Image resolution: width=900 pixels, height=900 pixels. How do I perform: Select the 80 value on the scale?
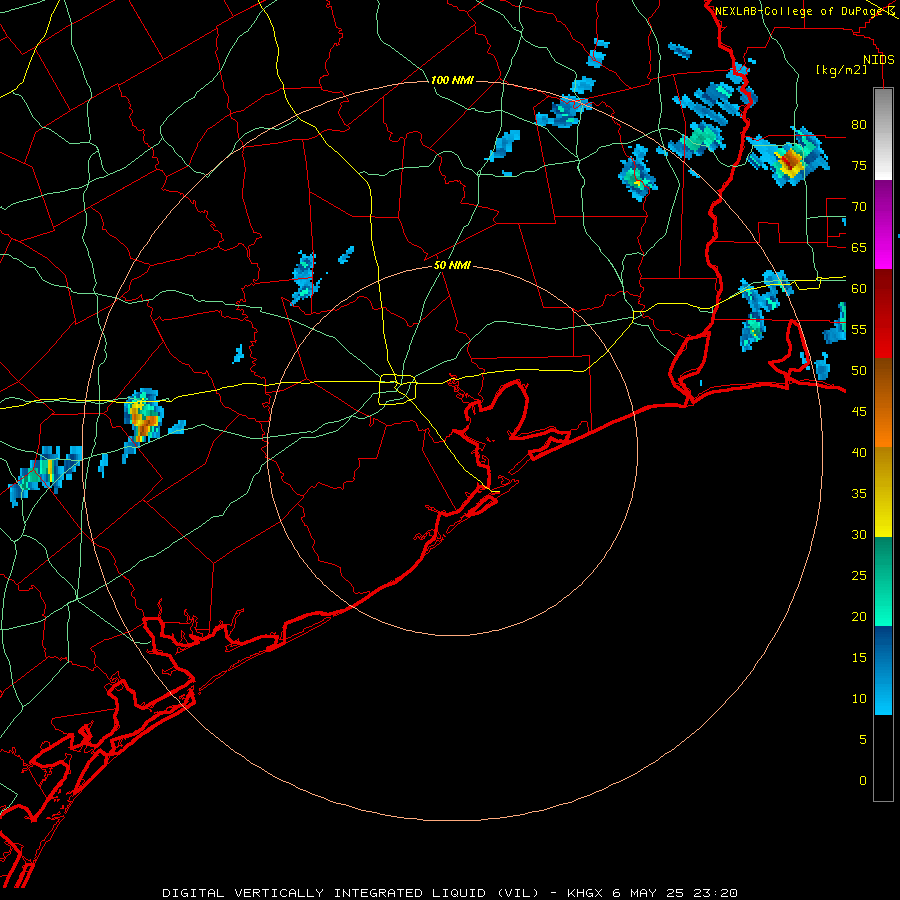(x=859, y=125)
